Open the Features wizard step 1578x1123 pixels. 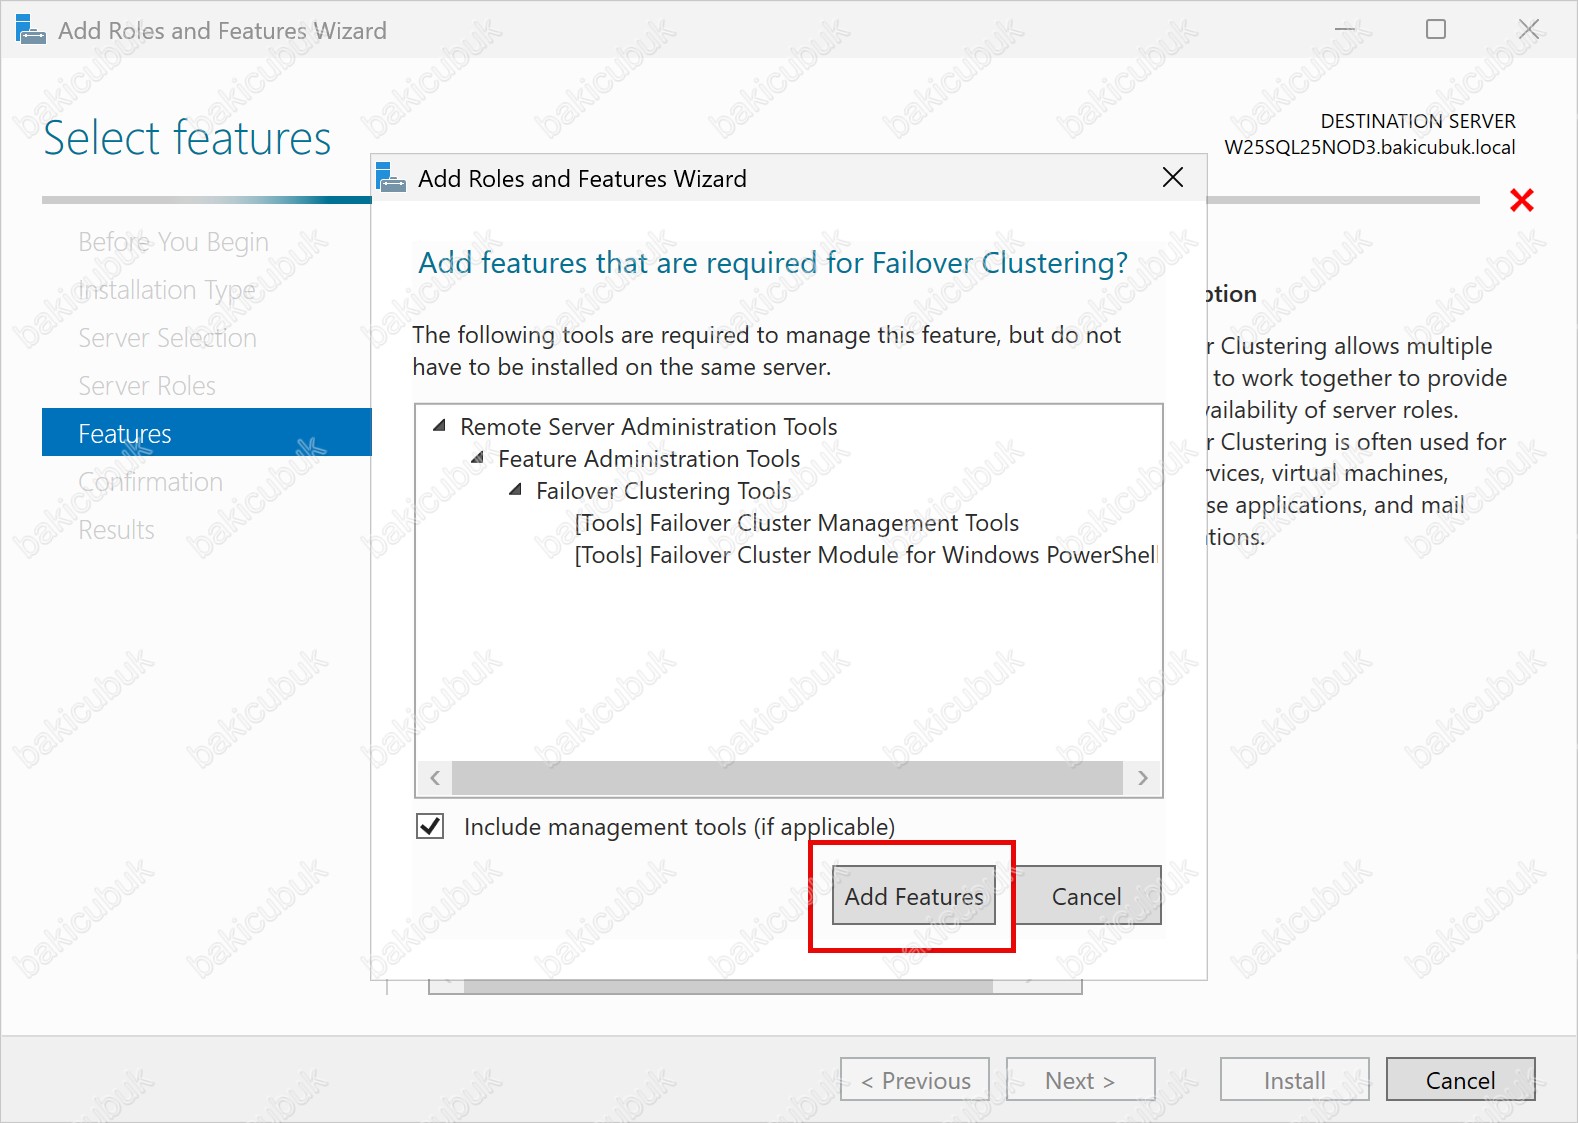pyautogui.click(x=125, y=433)
